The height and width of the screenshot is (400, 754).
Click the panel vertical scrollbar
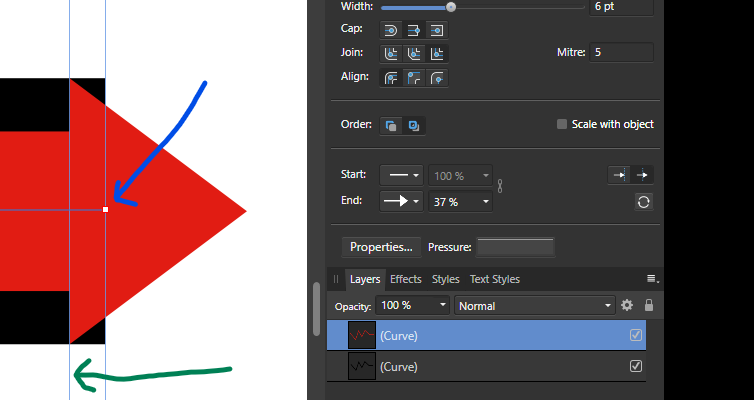[x=316, y=309]
